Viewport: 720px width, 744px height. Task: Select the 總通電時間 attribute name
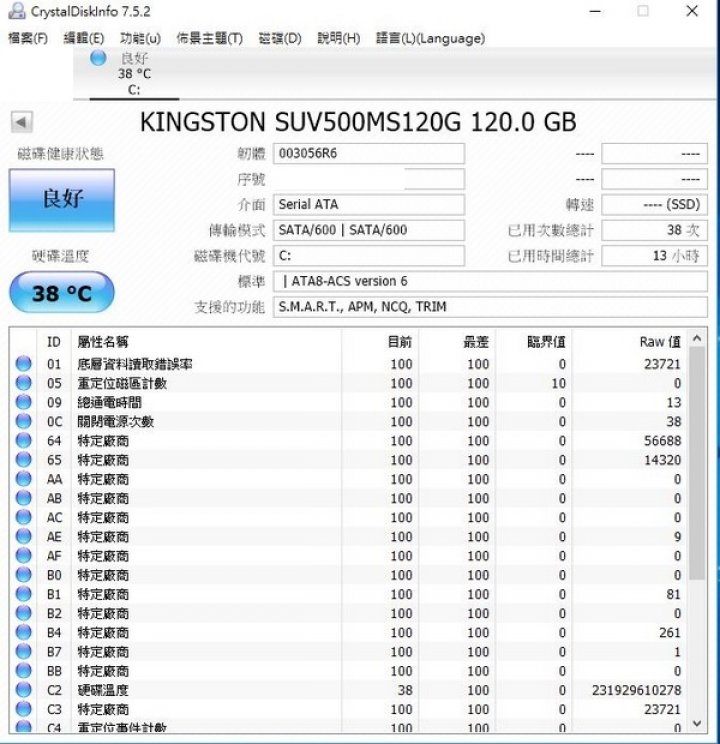pyautogui.click(x=109, y=402)
